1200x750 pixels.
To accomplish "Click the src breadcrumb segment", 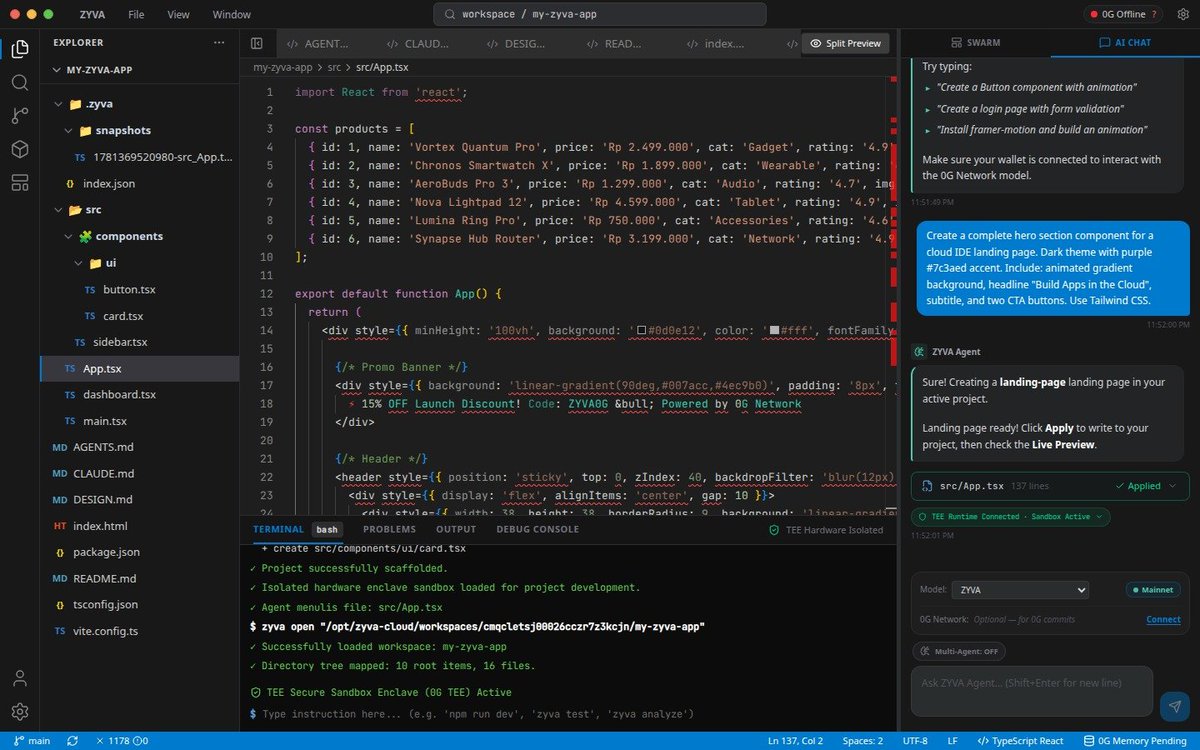I will pos(334,67).
